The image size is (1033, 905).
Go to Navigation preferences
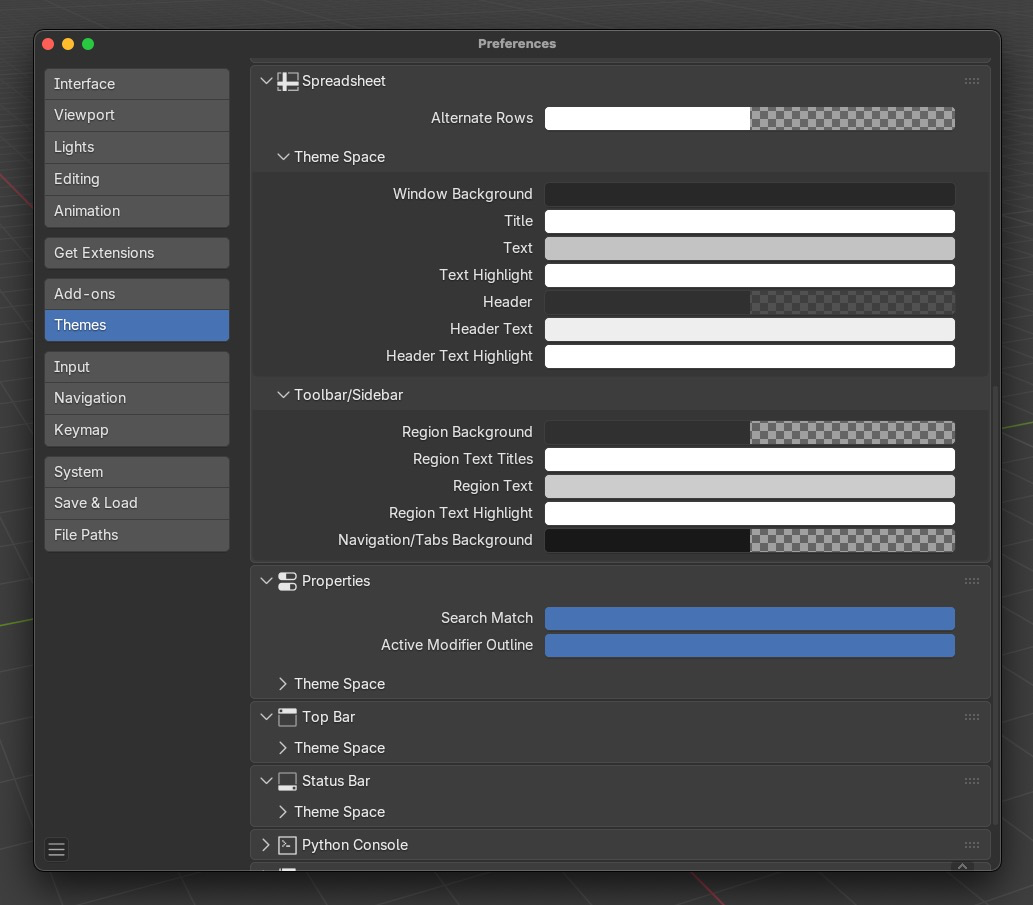point(137,398)
